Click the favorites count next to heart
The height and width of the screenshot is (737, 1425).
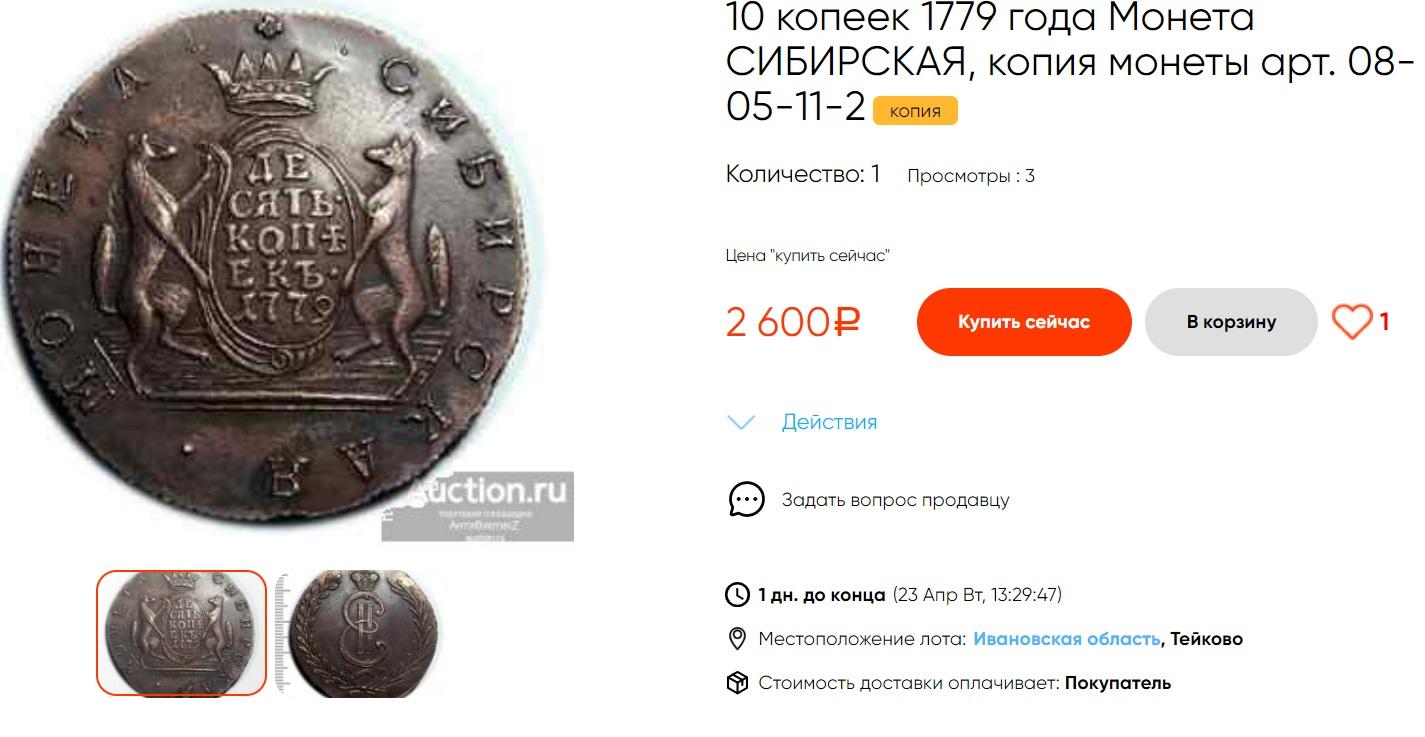click(1384, 322)
